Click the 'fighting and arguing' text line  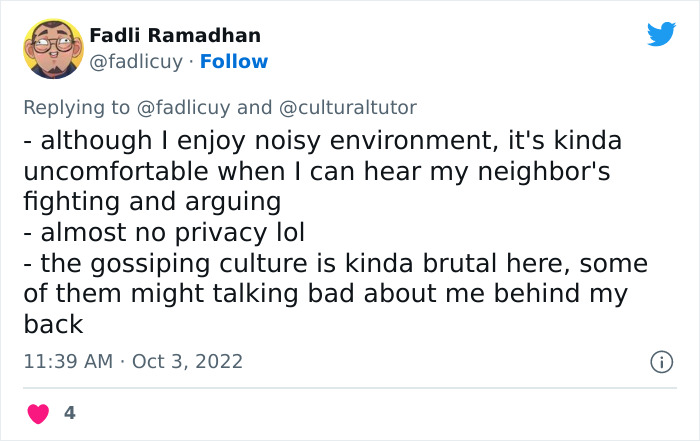tap(151, 201)
